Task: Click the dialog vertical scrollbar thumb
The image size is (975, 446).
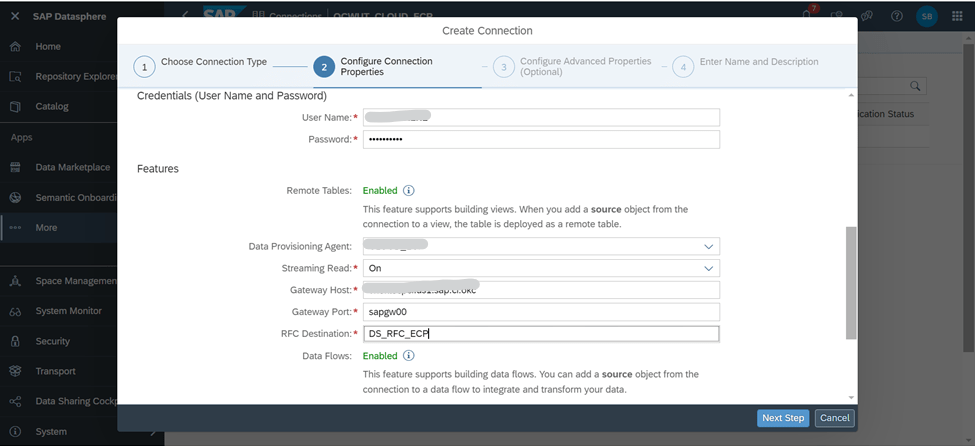Action: pyautogui.click(x=851, y=283)
